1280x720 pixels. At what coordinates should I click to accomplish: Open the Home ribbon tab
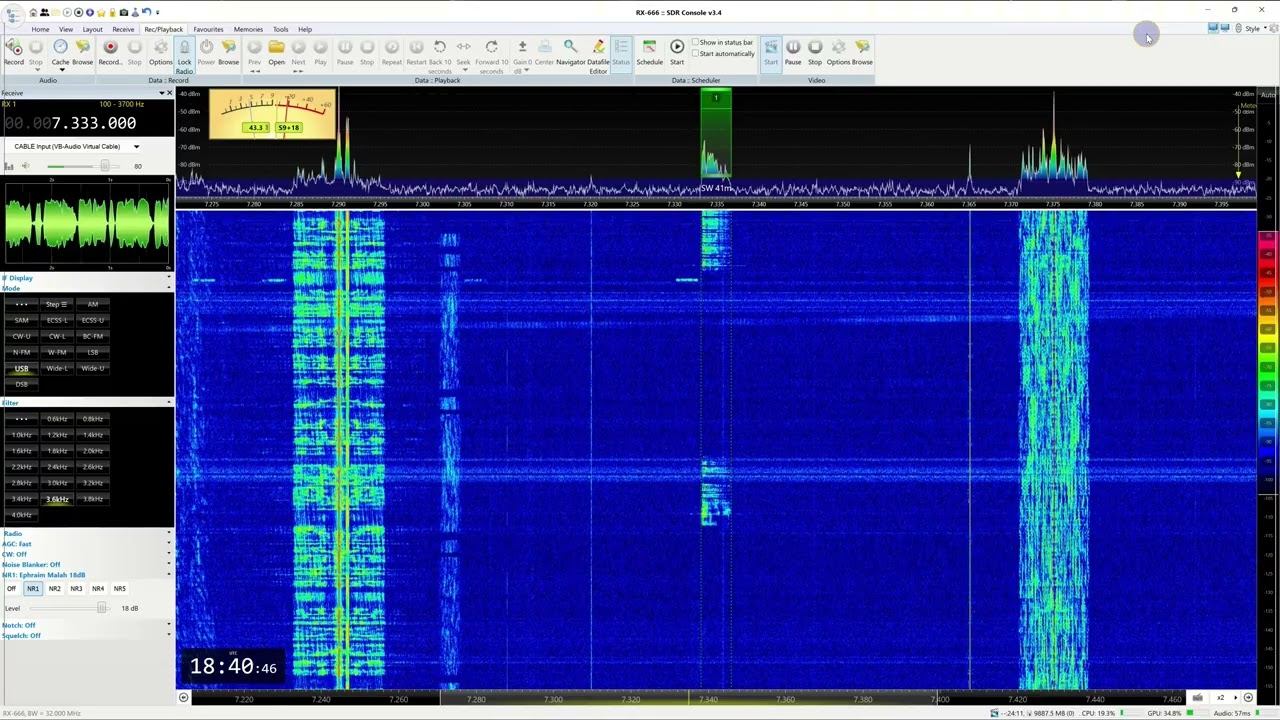click(40, 29)
